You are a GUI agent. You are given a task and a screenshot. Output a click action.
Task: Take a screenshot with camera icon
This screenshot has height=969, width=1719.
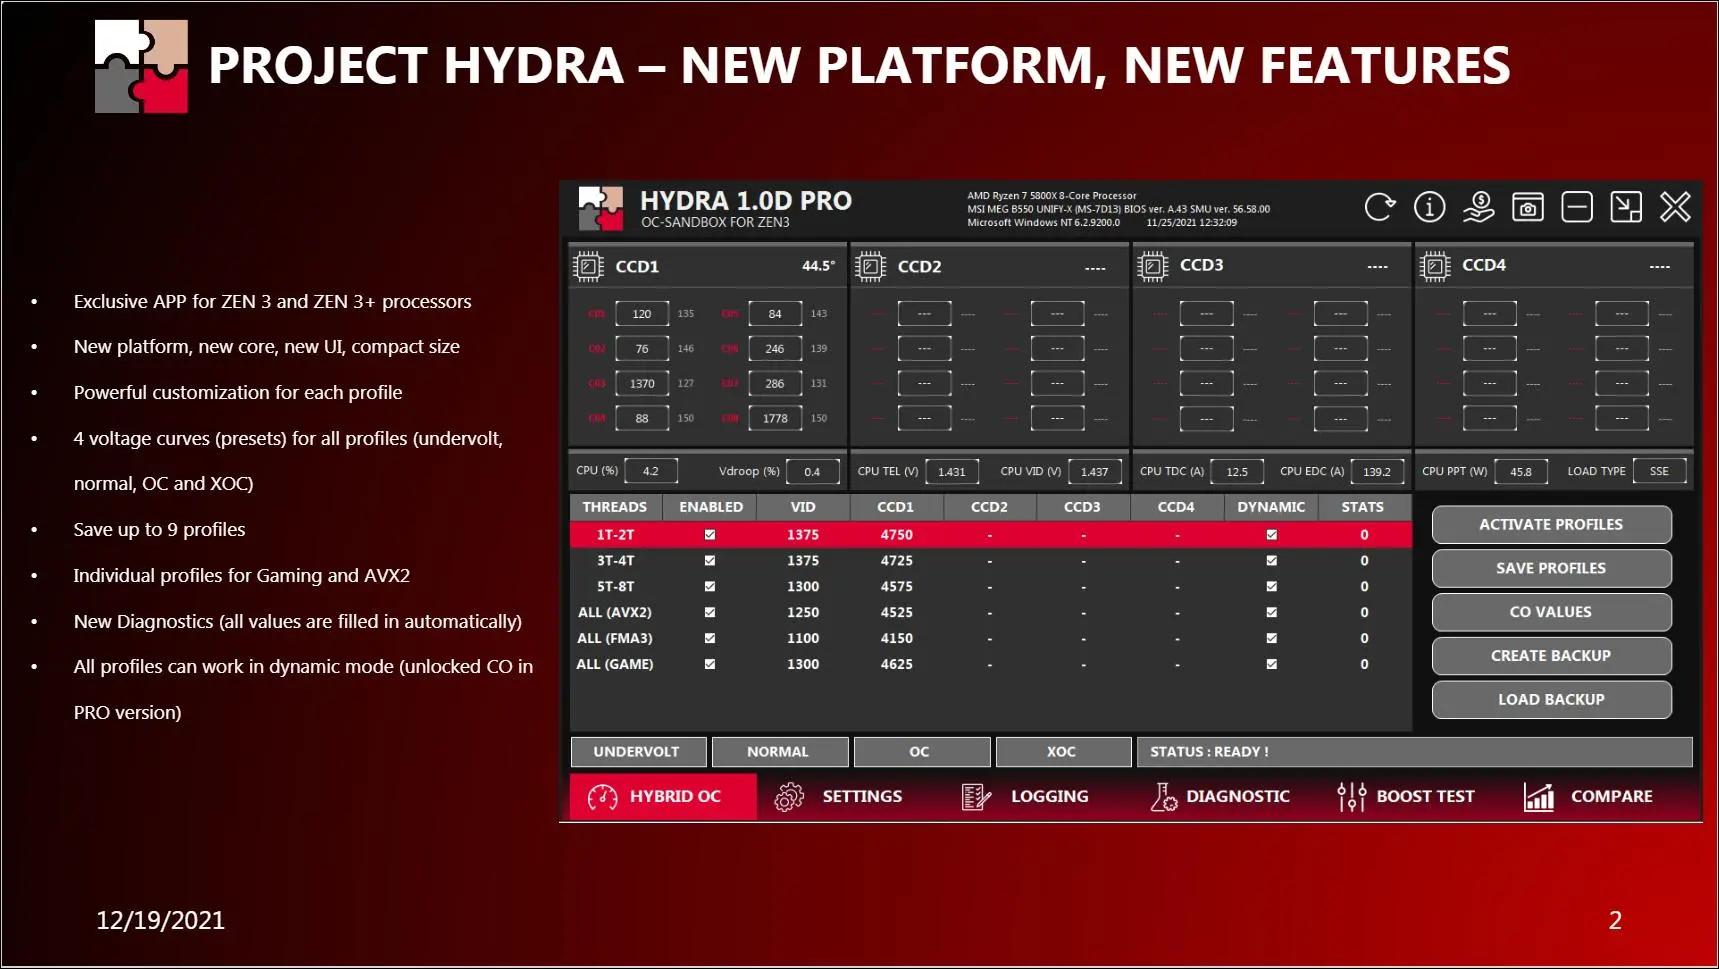pos(1527,207)
